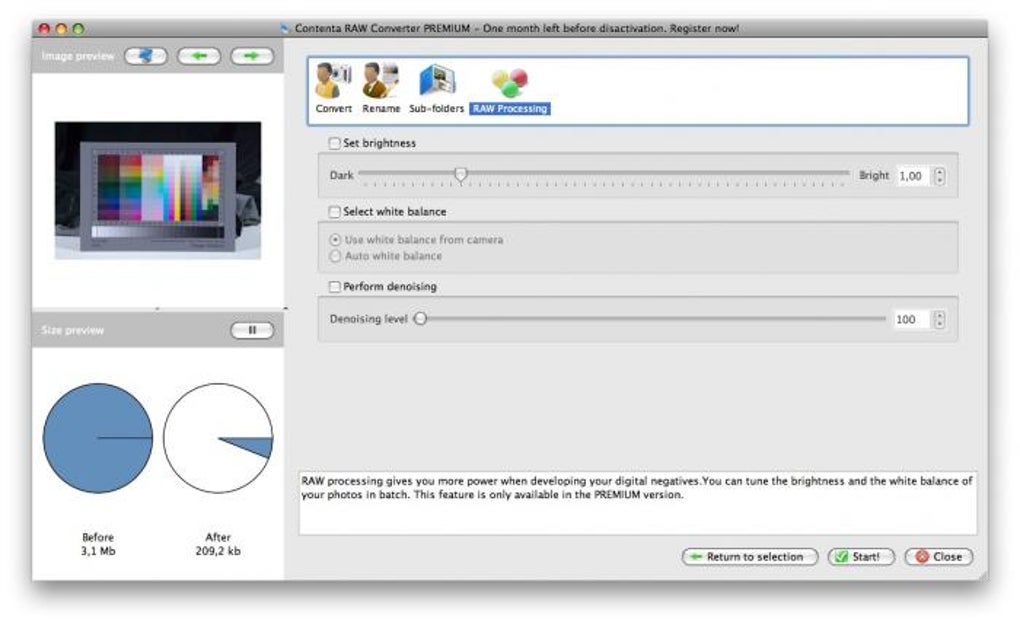Pause the size preview
Image resolution: width=1020 pixels, height=625 pixels.
pyautogui.click(x=252, y=330)
